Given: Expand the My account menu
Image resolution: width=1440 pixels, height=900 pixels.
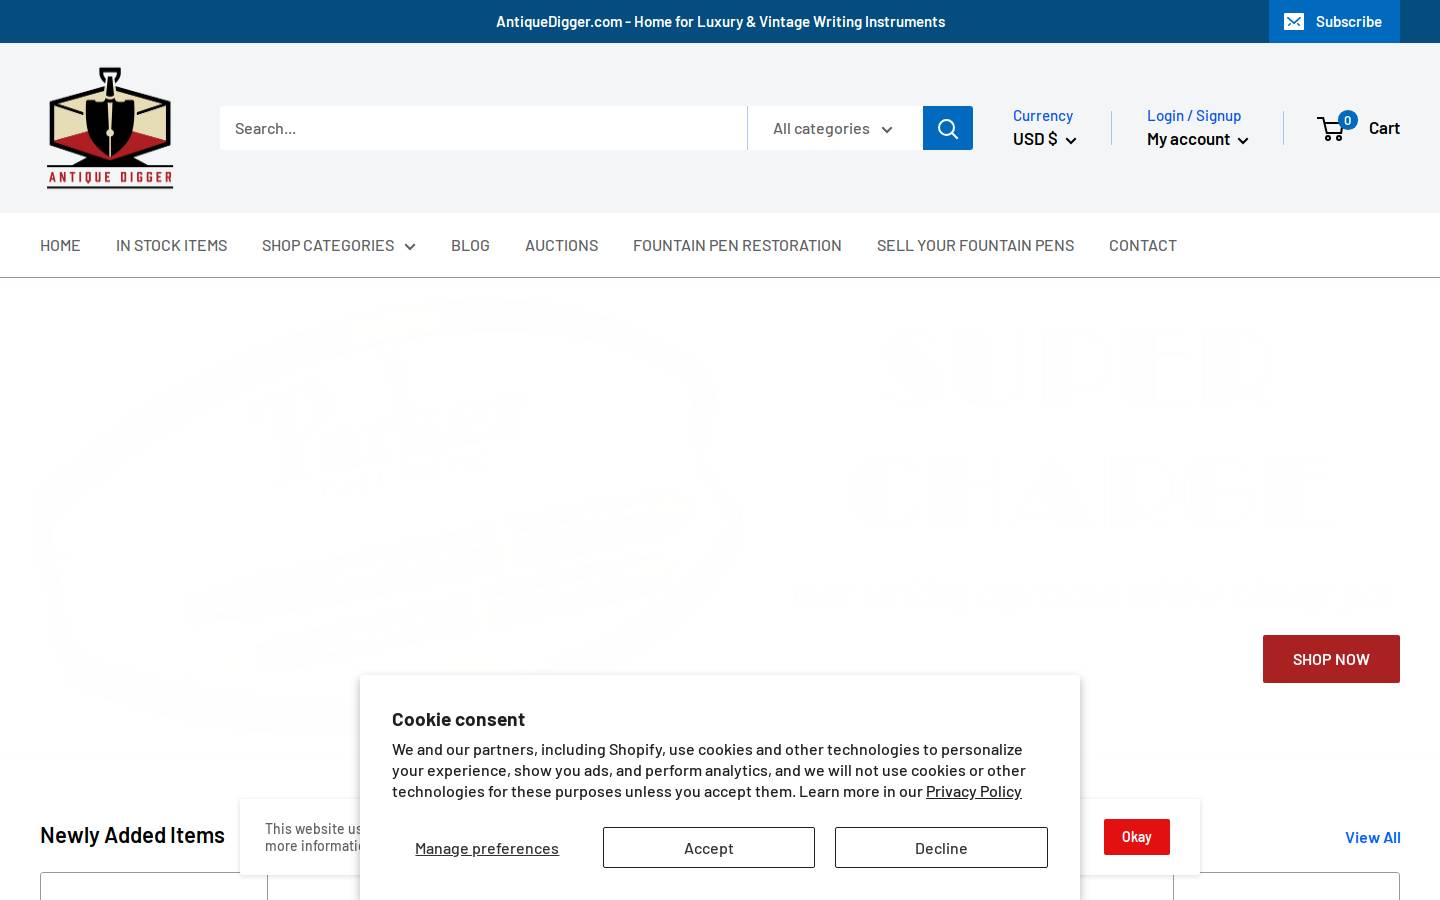Looking at the screenshot, I should (x=1197, y=139).
